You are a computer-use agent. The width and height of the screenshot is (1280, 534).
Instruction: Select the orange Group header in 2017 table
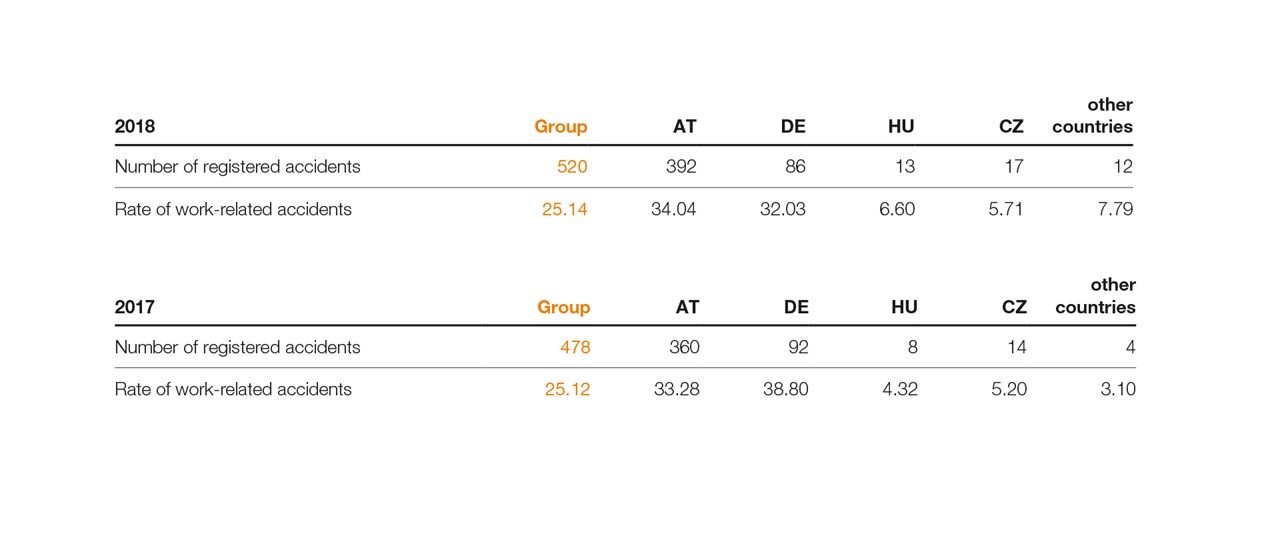(564, 307)
